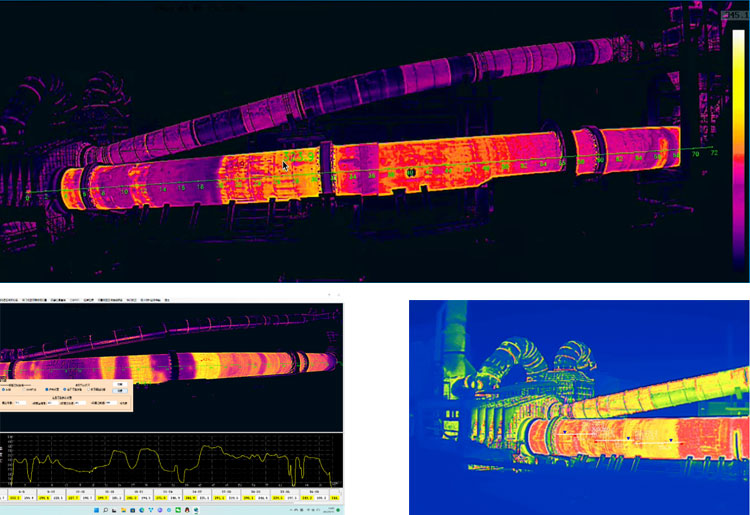Viewport: 750px width, 515px height.
Task: Open taskbar Search magnifier icon
Action: pos(106,510)
